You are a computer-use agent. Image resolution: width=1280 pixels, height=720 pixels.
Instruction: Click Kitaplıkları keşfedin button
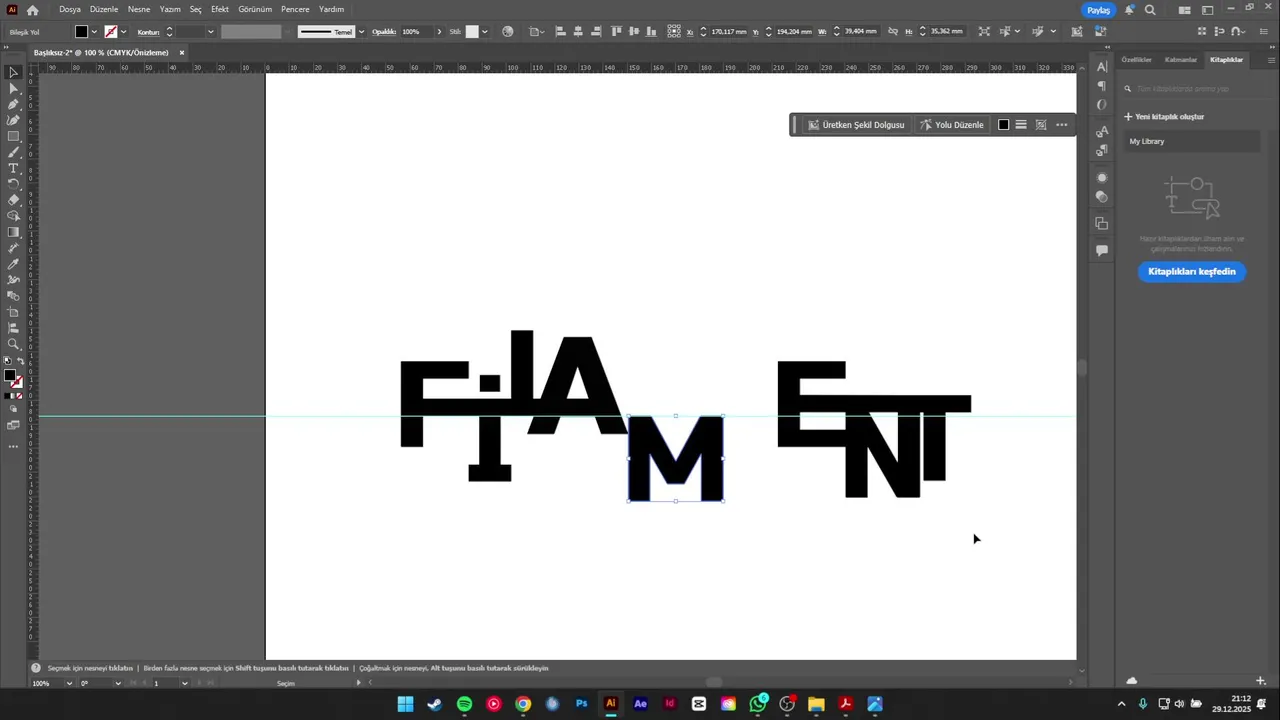[1192, 272]
